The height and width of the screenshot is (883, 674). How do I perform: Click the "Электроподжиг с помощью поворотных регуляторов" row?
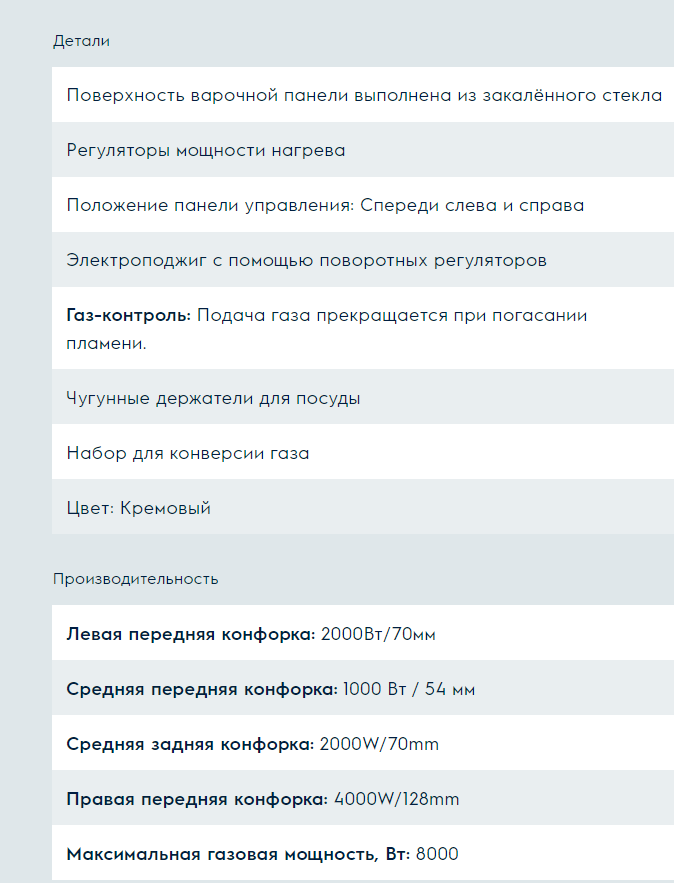click(x=306, y=261)
